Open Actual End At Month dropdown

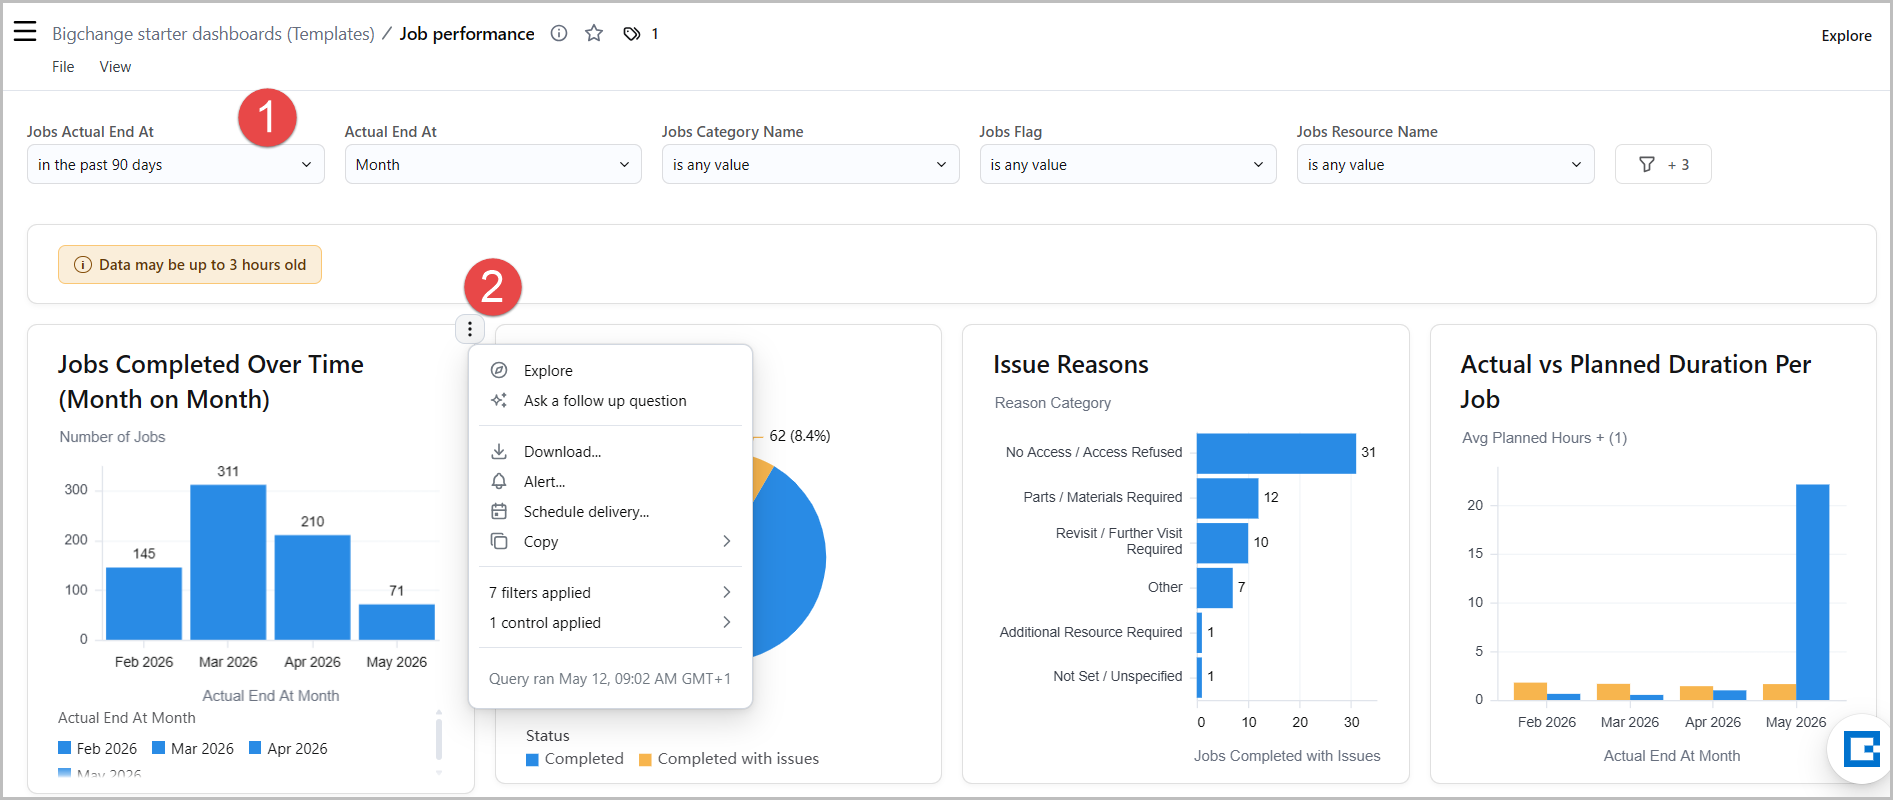493,164
